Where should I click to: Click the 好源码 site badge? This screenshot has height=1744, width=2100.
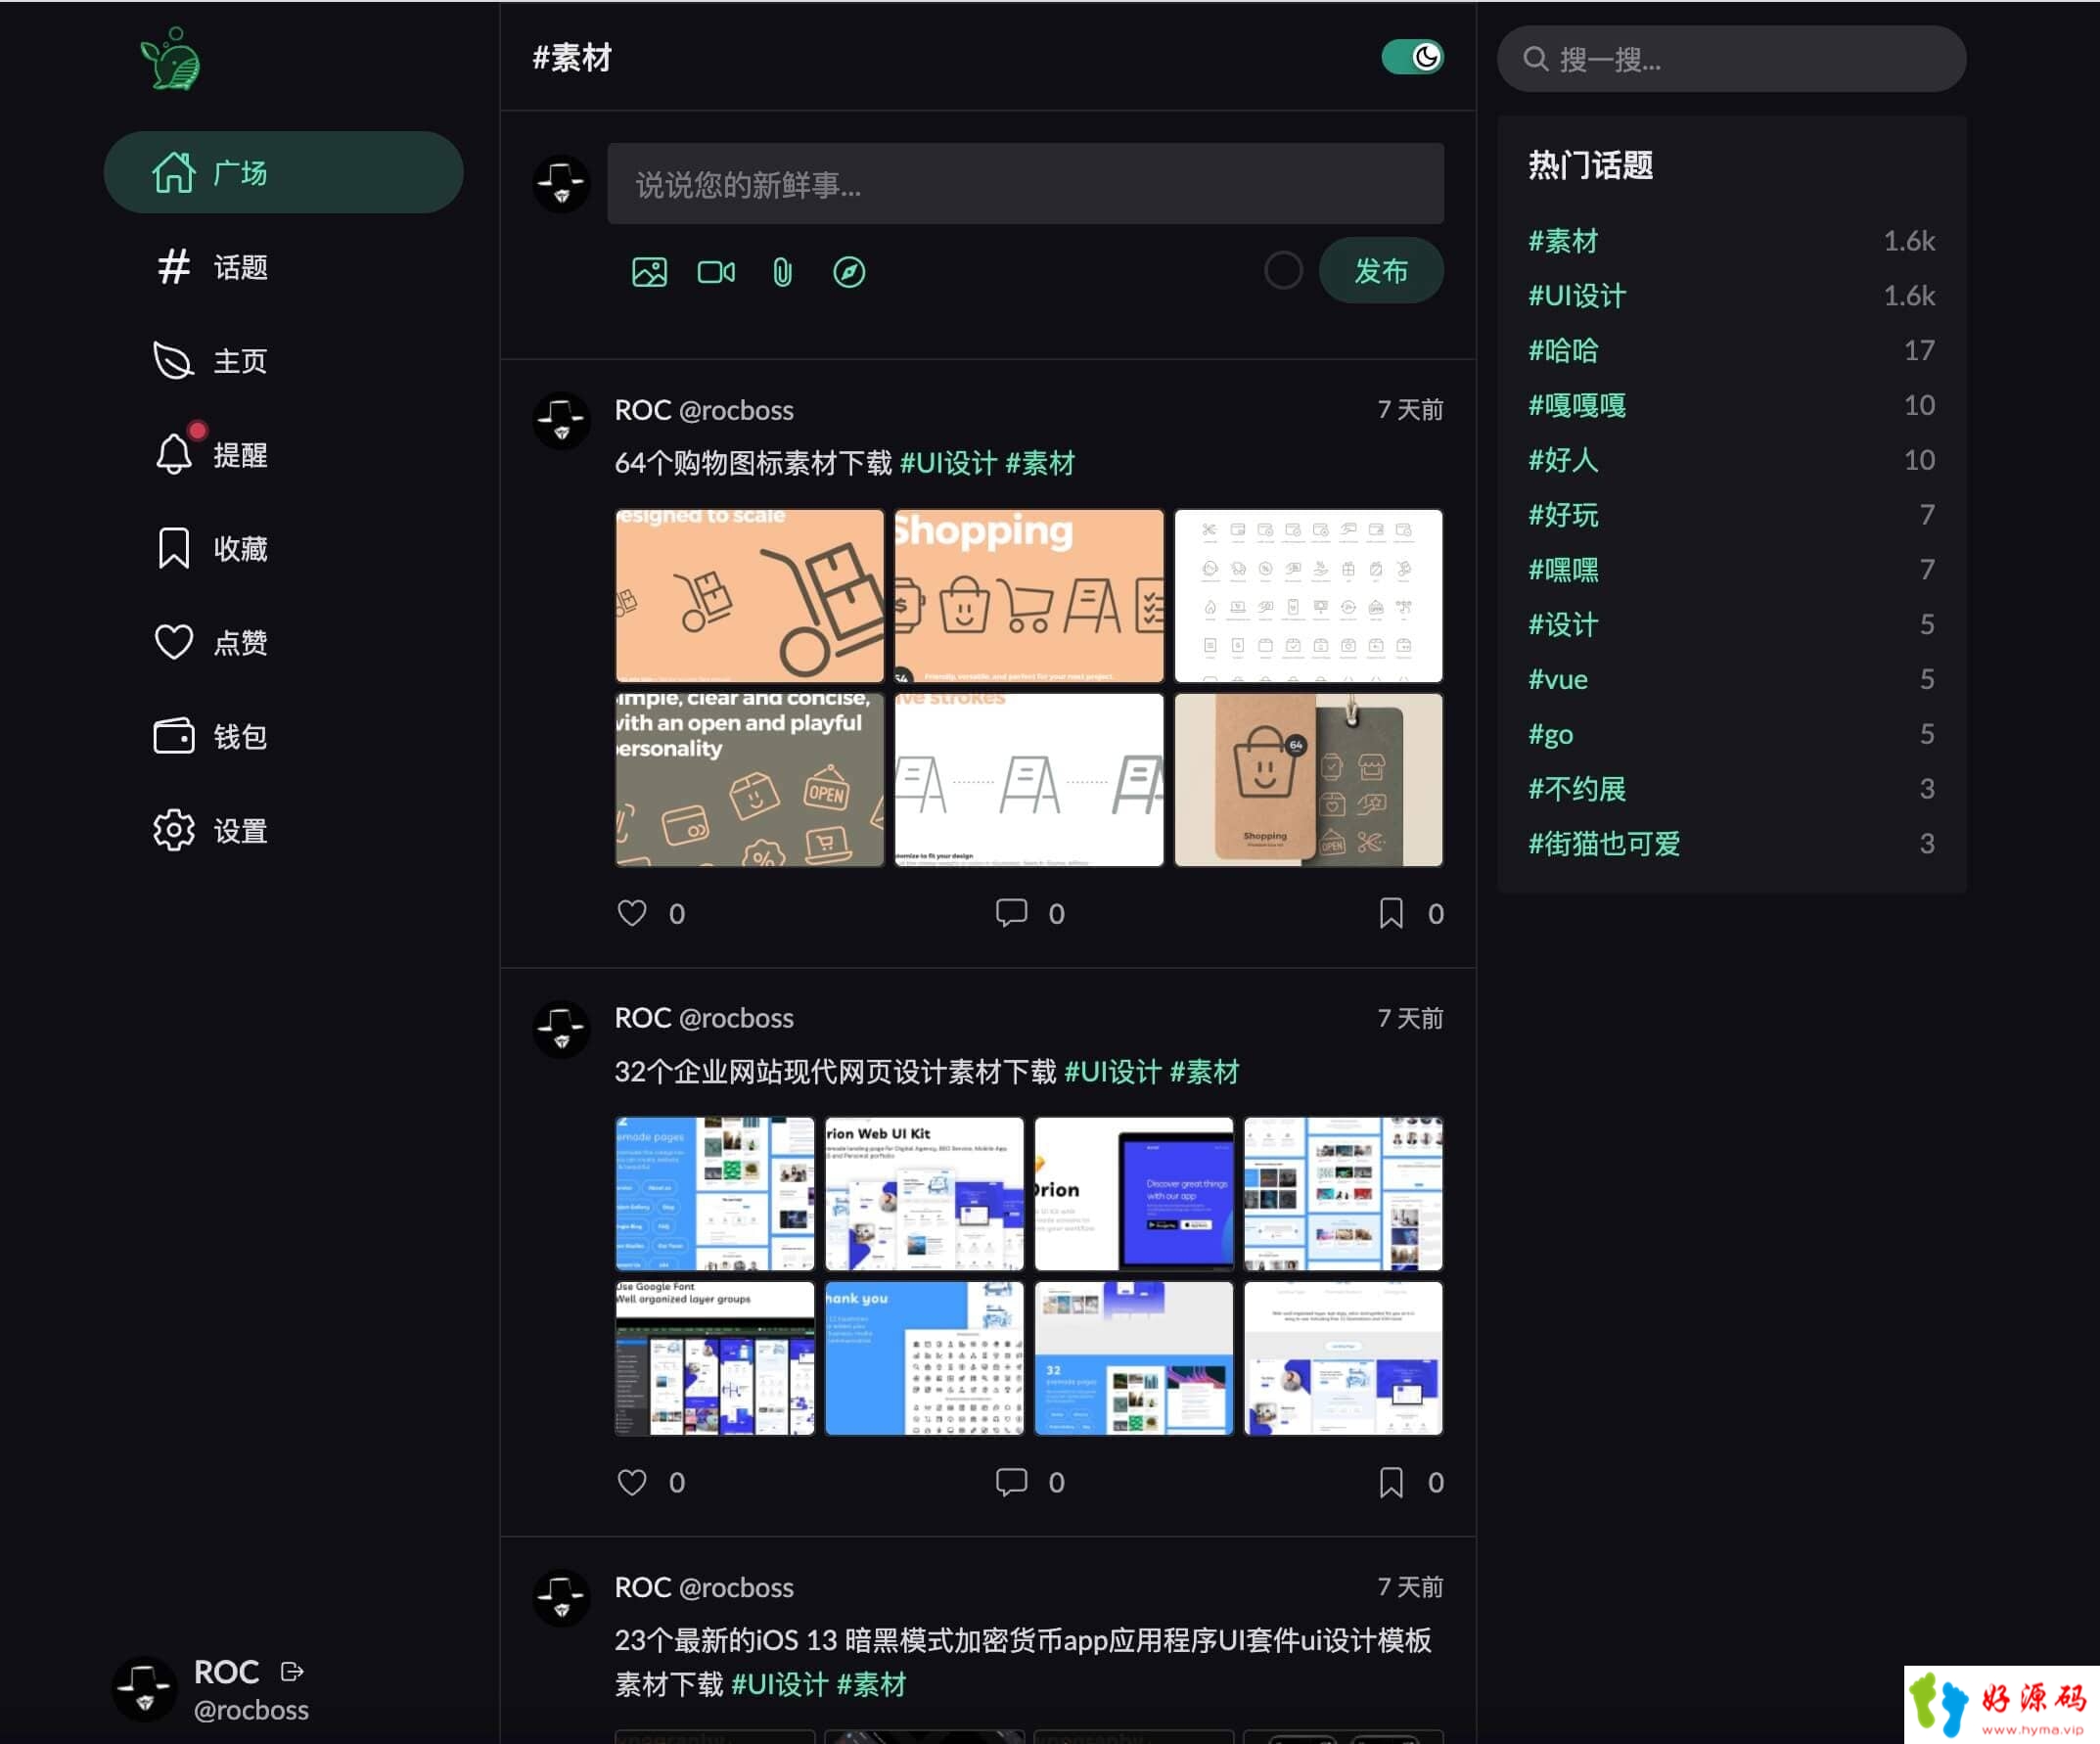pyautogui.click(x=2001, y=1704)
